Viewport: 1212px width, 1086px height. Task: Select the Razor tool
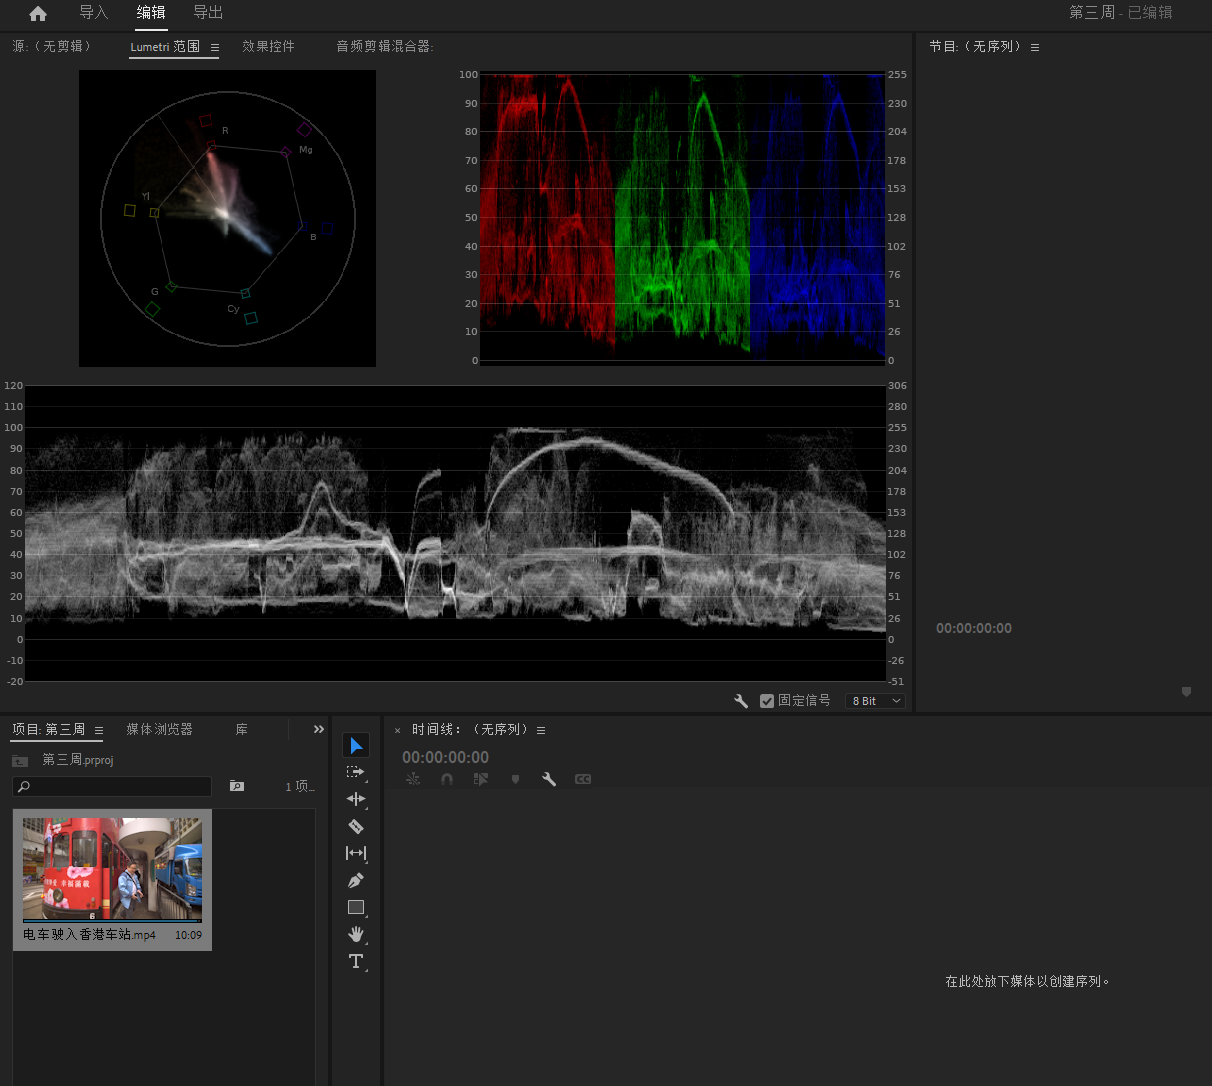pos(355,826)
